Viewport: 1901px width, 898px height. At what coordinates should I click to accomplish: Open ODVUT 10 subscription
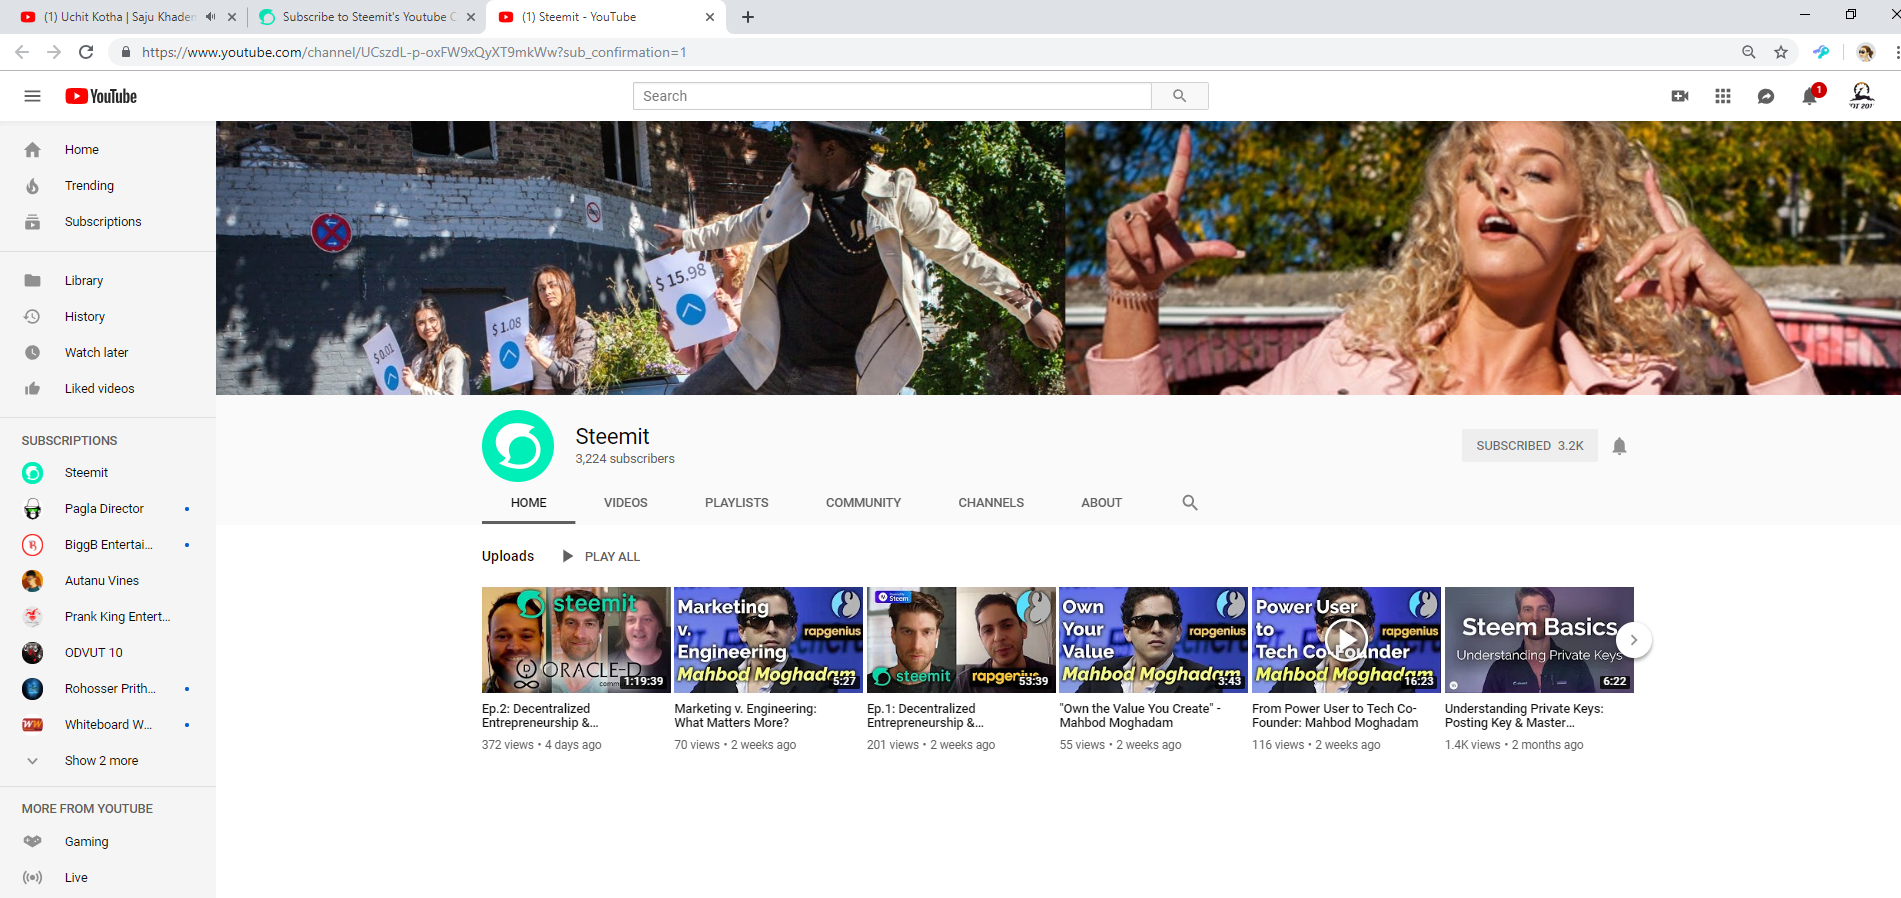[108, 653]
